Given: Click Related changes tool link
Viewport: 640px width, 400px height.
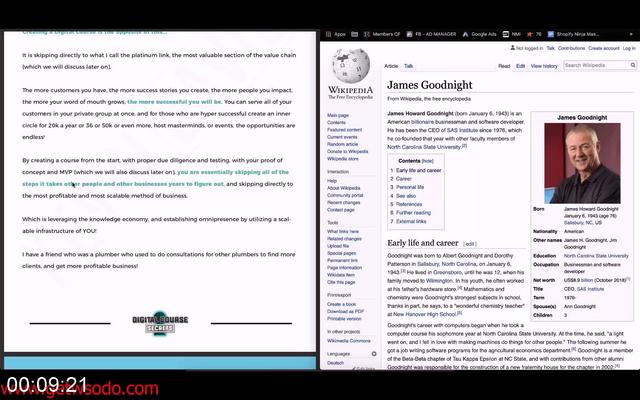Looking at the screenshot, I should (344, 239).
